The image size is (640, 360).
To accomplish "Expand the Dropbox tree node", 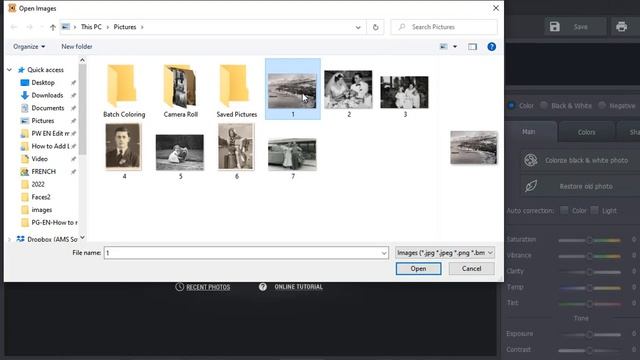I will (x=9, y=239).
